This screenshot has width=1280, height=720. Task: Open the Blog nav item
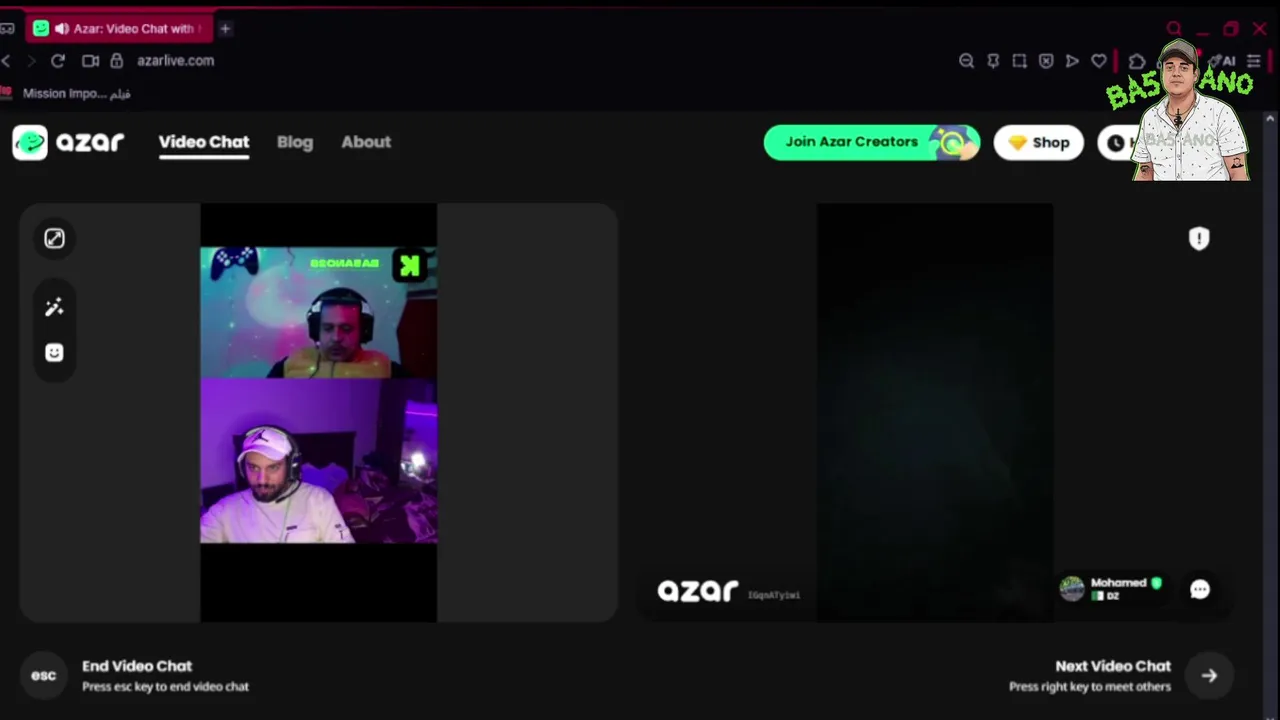click(295, 142)
